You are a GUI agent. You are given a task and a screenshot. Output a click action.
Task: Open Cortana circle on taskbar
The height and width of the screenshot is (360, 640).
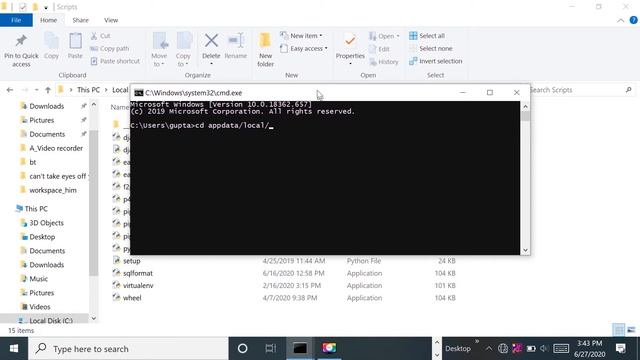tap(242, 349)
